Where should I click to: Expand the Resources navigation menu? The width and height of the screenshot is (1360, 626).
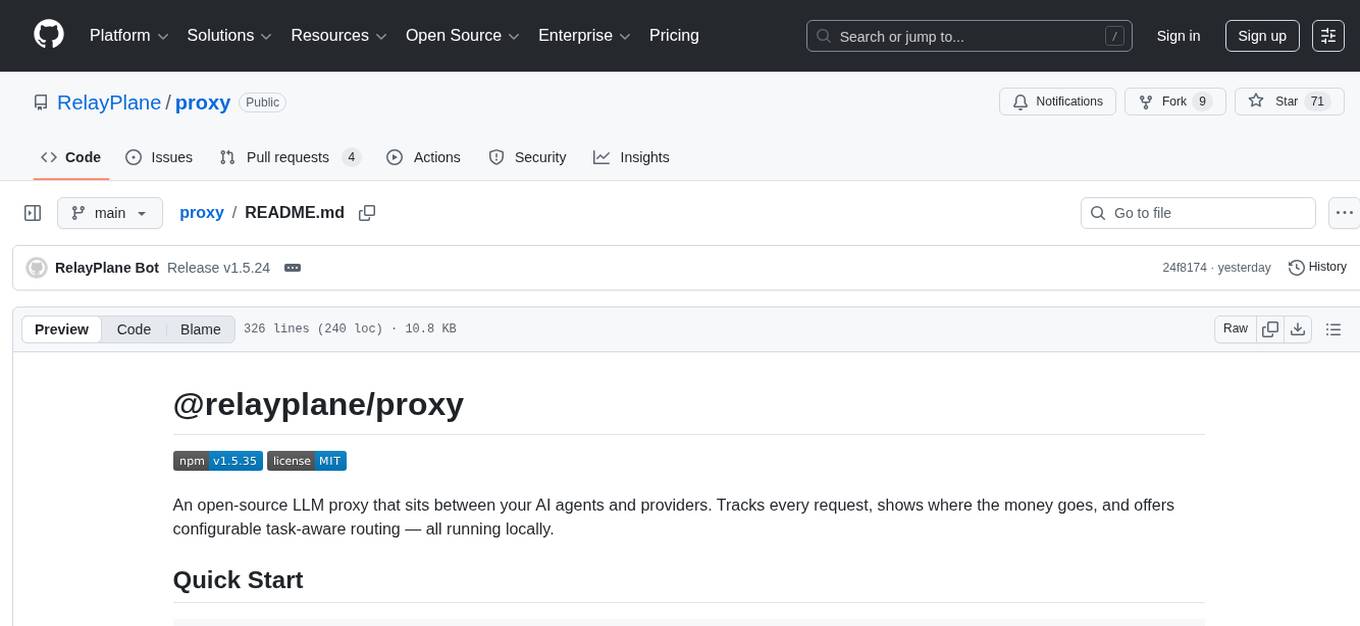[x=338, y=35]
